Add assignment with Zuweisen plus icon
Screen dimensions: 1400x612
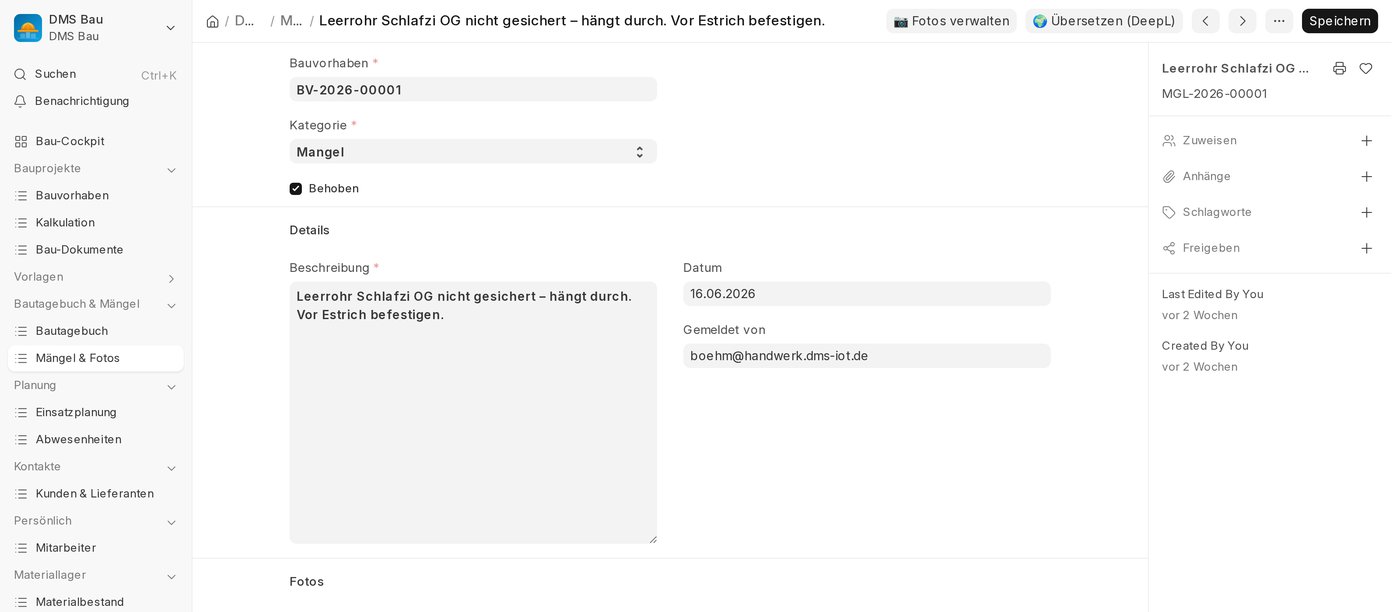[x=1366, y=141]
